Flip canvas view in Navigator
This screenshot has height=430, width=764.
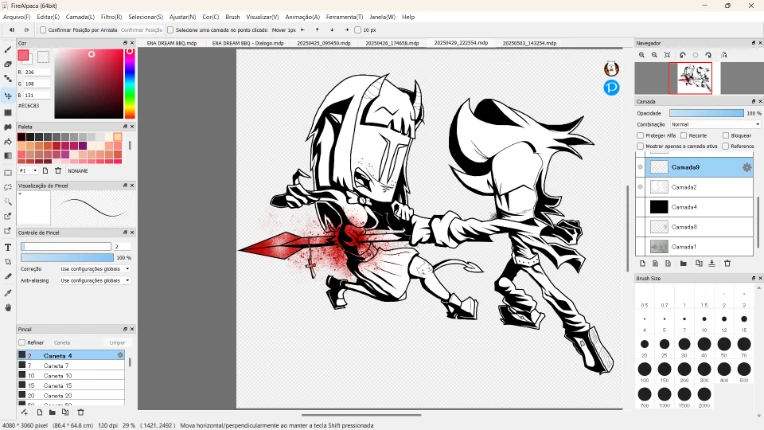[x=724, y=55]
